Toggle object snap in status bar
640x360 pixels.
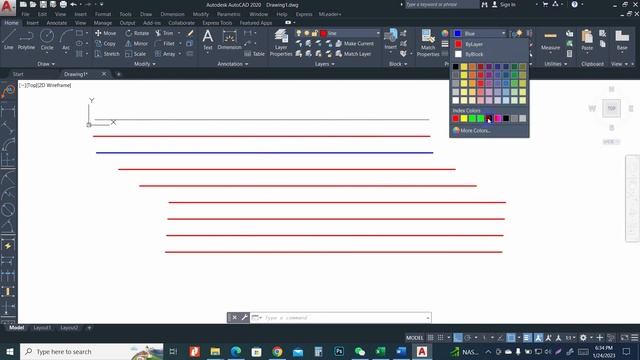click(x=511, y=338)
